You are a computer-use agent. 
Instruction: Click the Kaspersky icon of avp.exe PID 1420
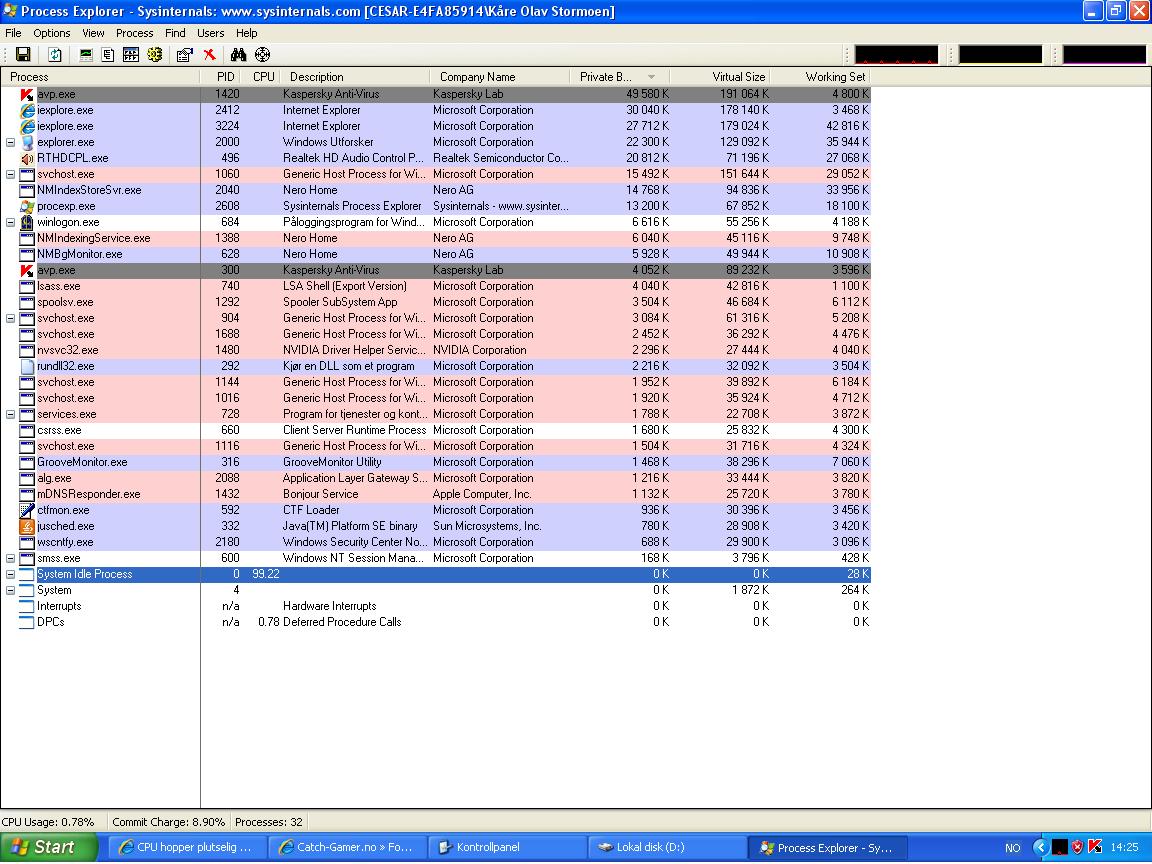[27, 94]
